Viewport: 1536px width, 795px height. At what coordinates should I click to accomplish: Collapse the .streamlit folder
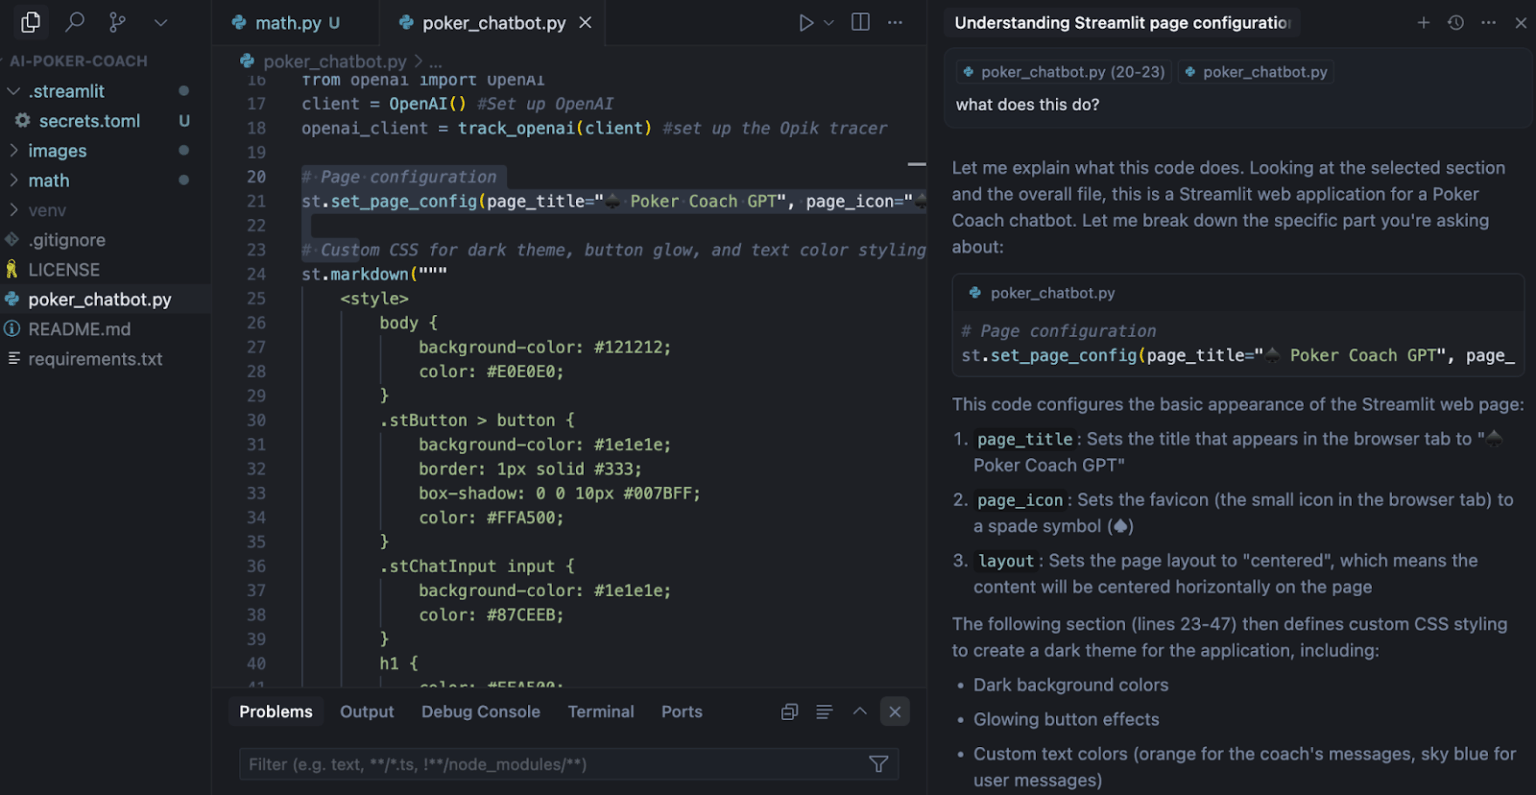13,91
